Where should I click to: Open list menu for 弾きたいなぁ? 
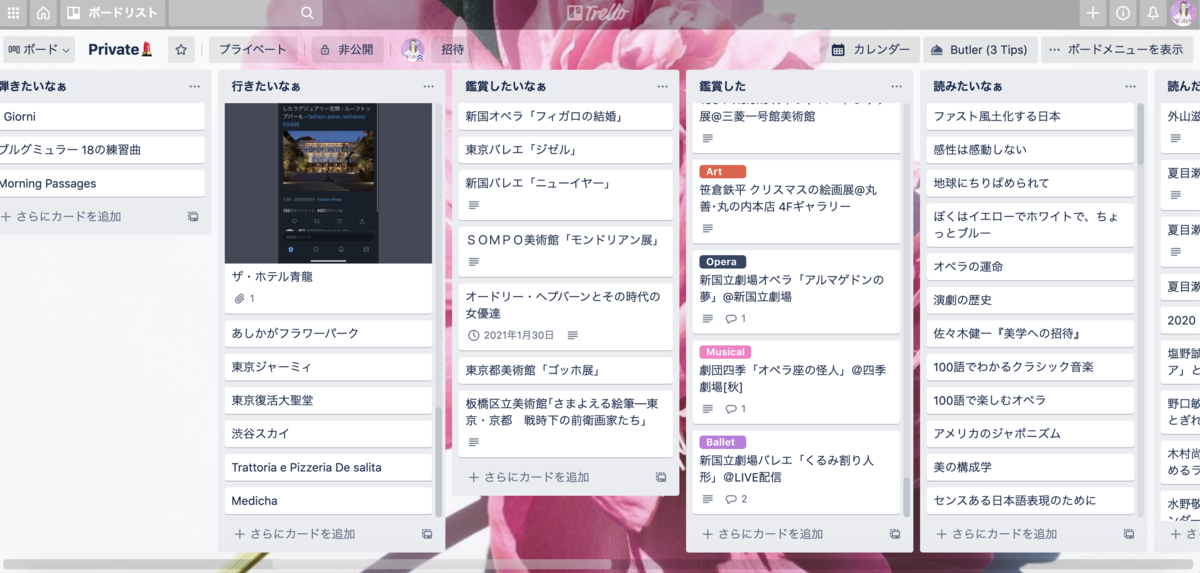pos(194,86)
